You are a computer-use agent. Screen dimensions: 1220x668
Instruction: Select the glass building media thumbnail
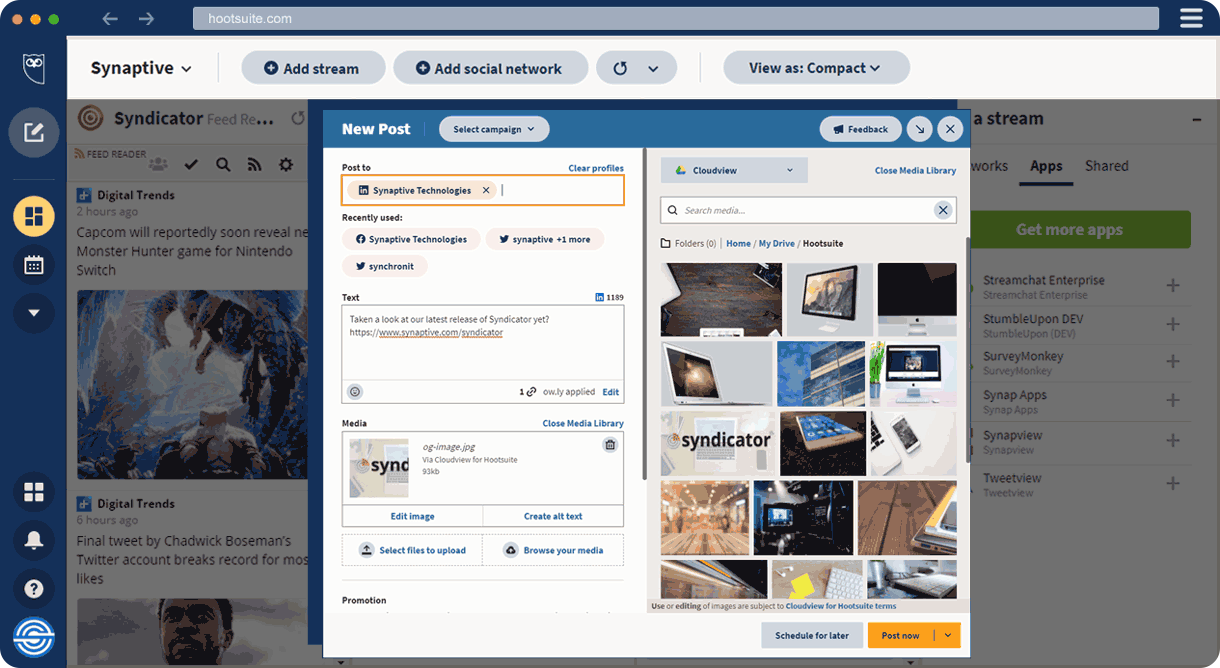821,374
